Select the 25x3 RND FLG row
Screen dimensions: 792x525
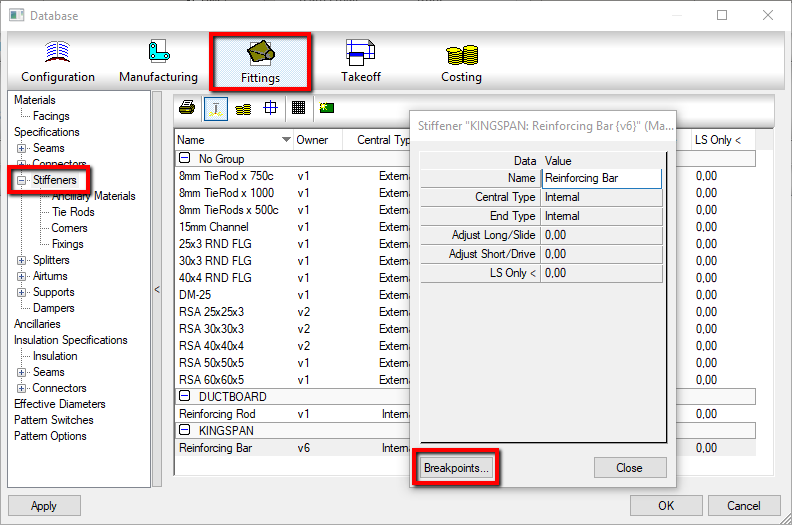click(x=294, y=244)
